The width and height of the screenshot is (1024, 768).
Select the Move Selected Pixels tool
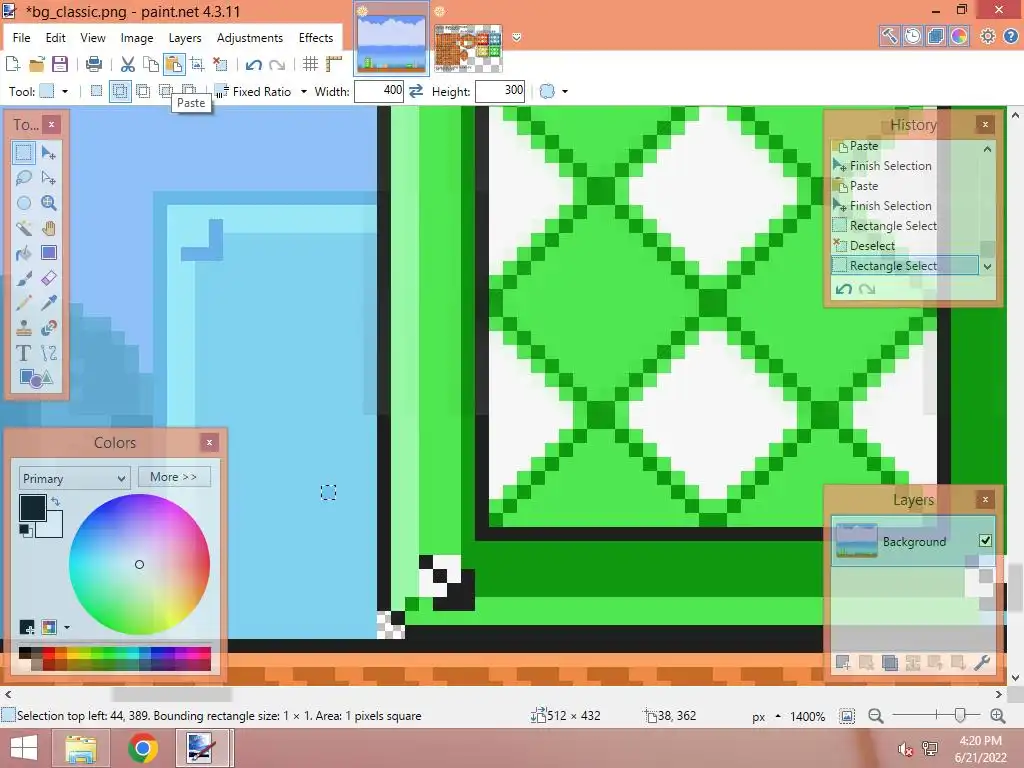[49, 153]
